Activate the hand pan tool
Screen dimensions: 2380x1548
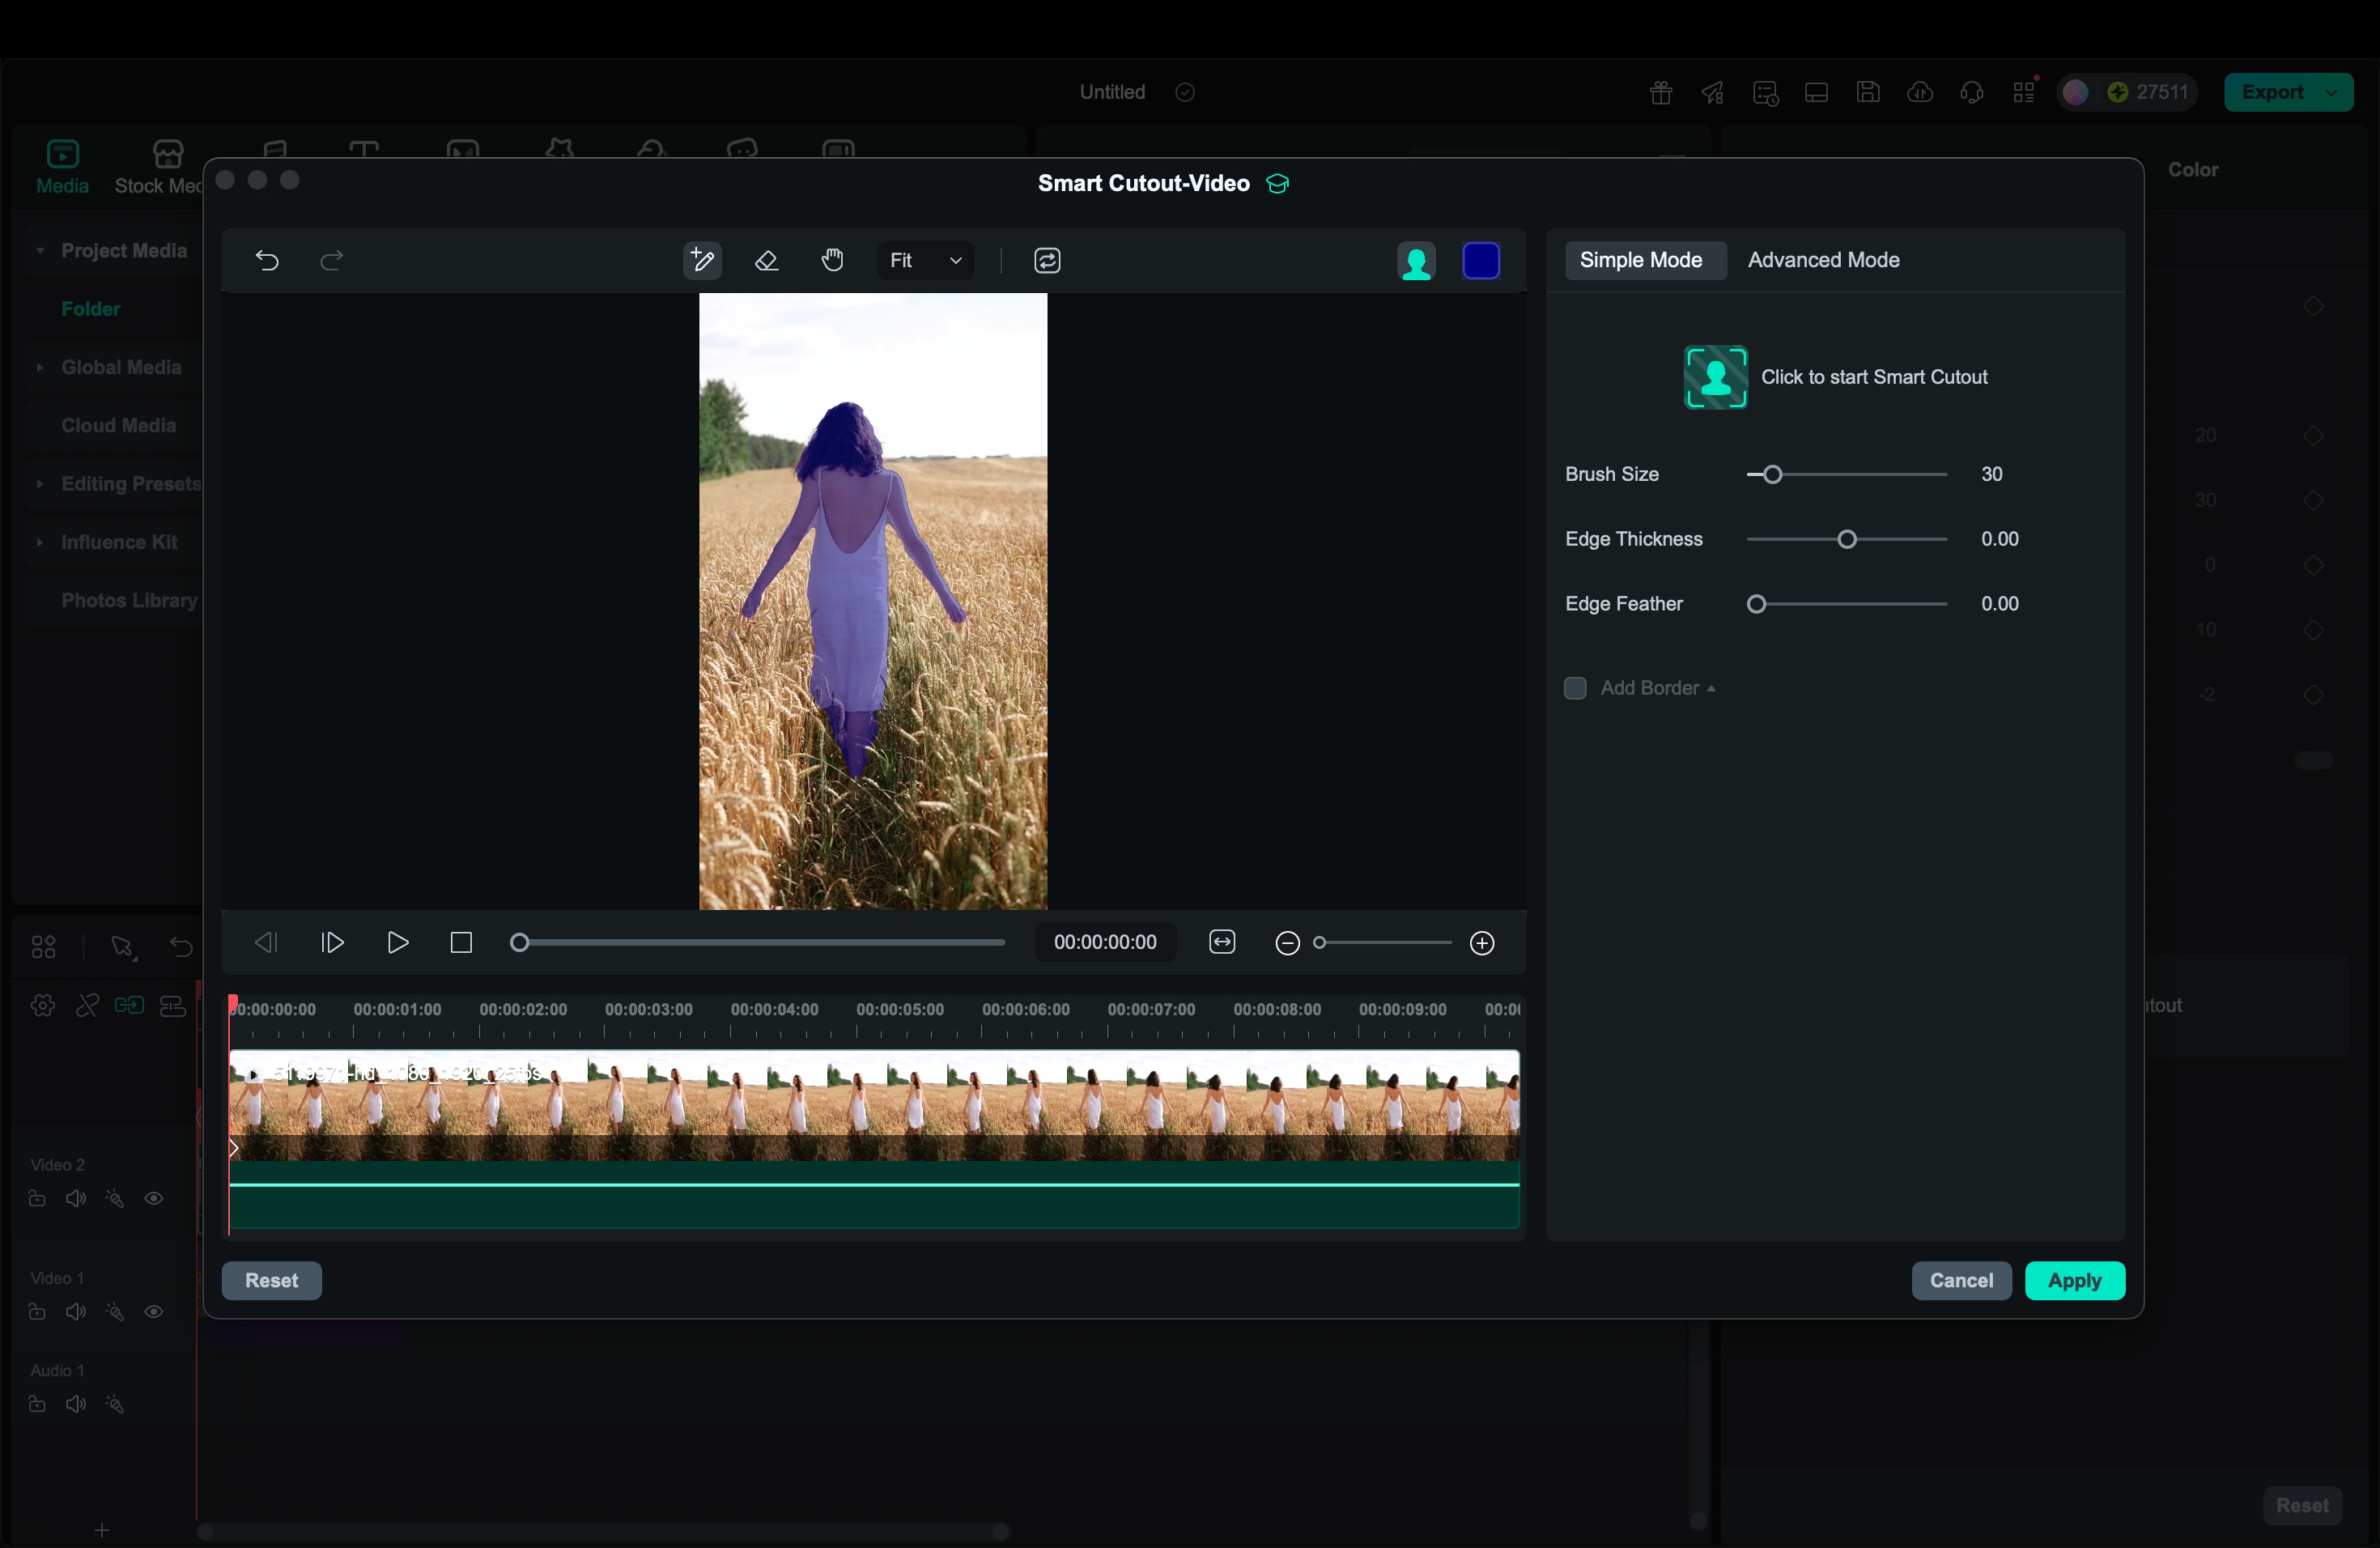coord(832,261)
